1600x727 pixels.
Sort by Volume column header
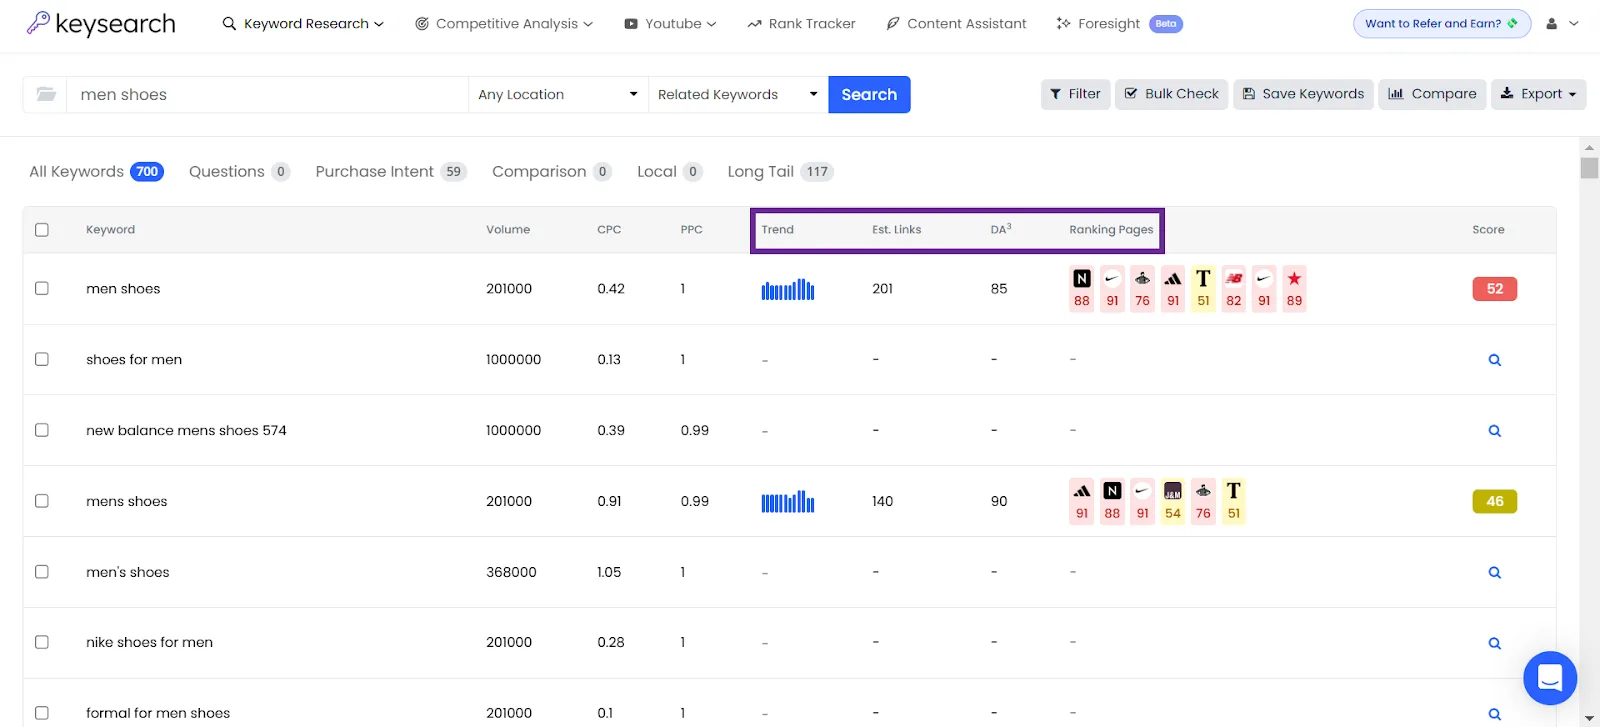[x=508, y=229]
